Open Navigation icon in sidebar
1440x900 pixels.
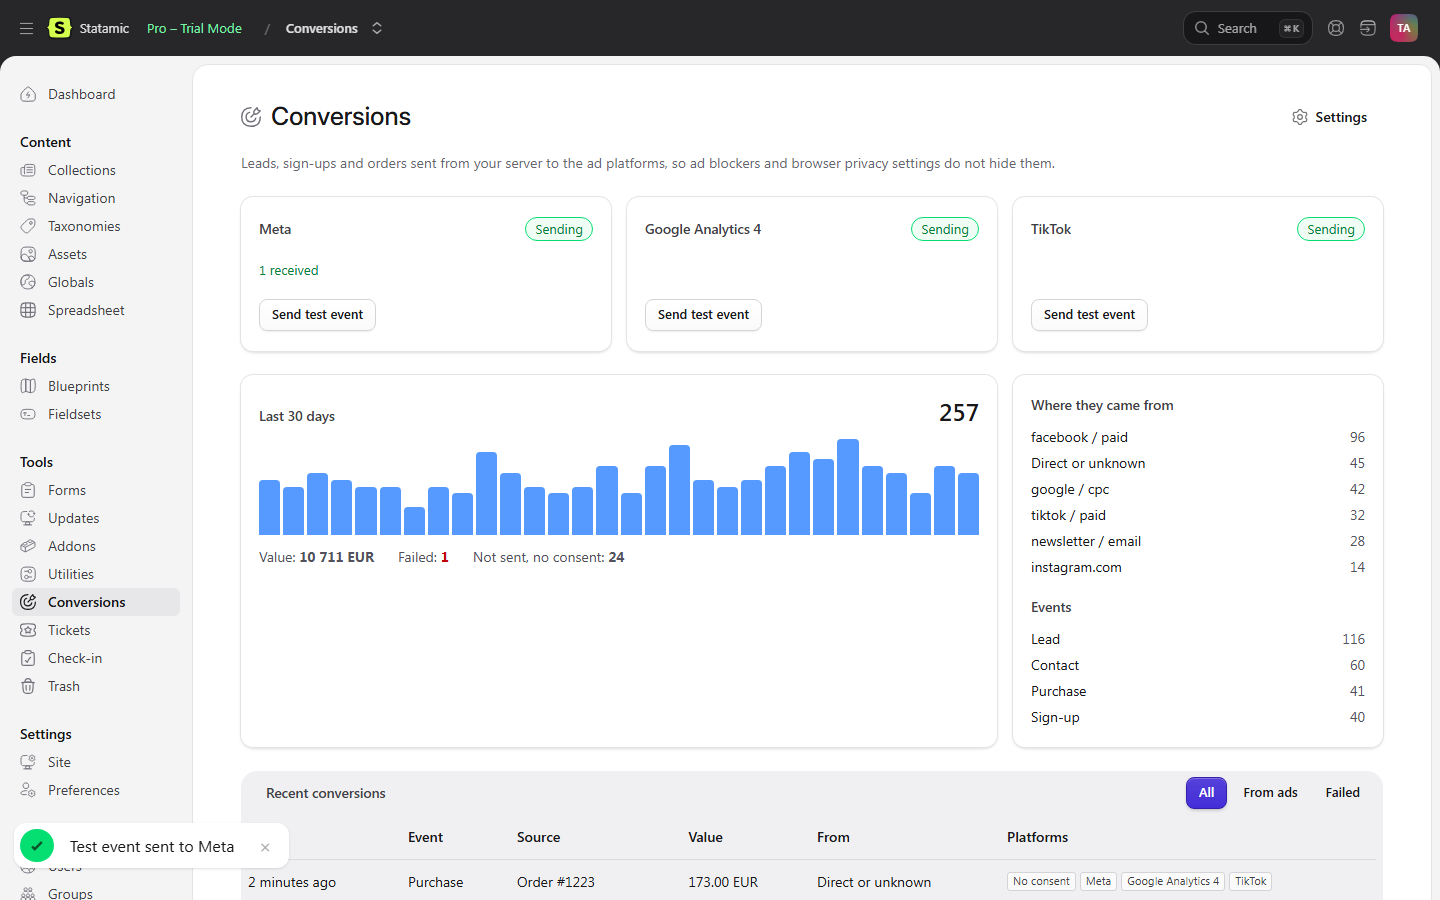[x=28, y=198]
